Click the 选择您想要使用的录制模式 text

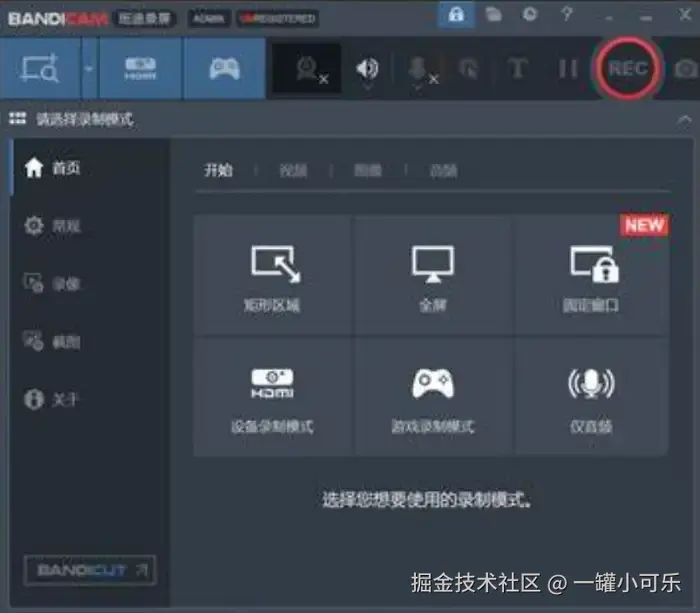point(427,500)
